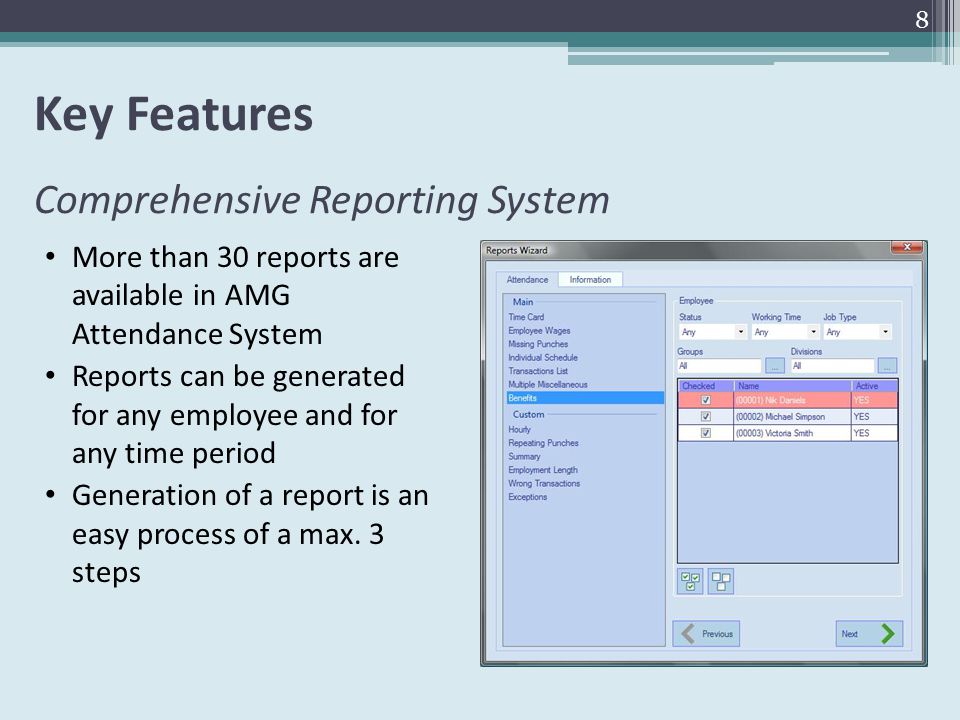Image resolution: width=960 pixels, height=720 pixels.
Task: Select the Benefits report
Action: (x=585, y=398)
